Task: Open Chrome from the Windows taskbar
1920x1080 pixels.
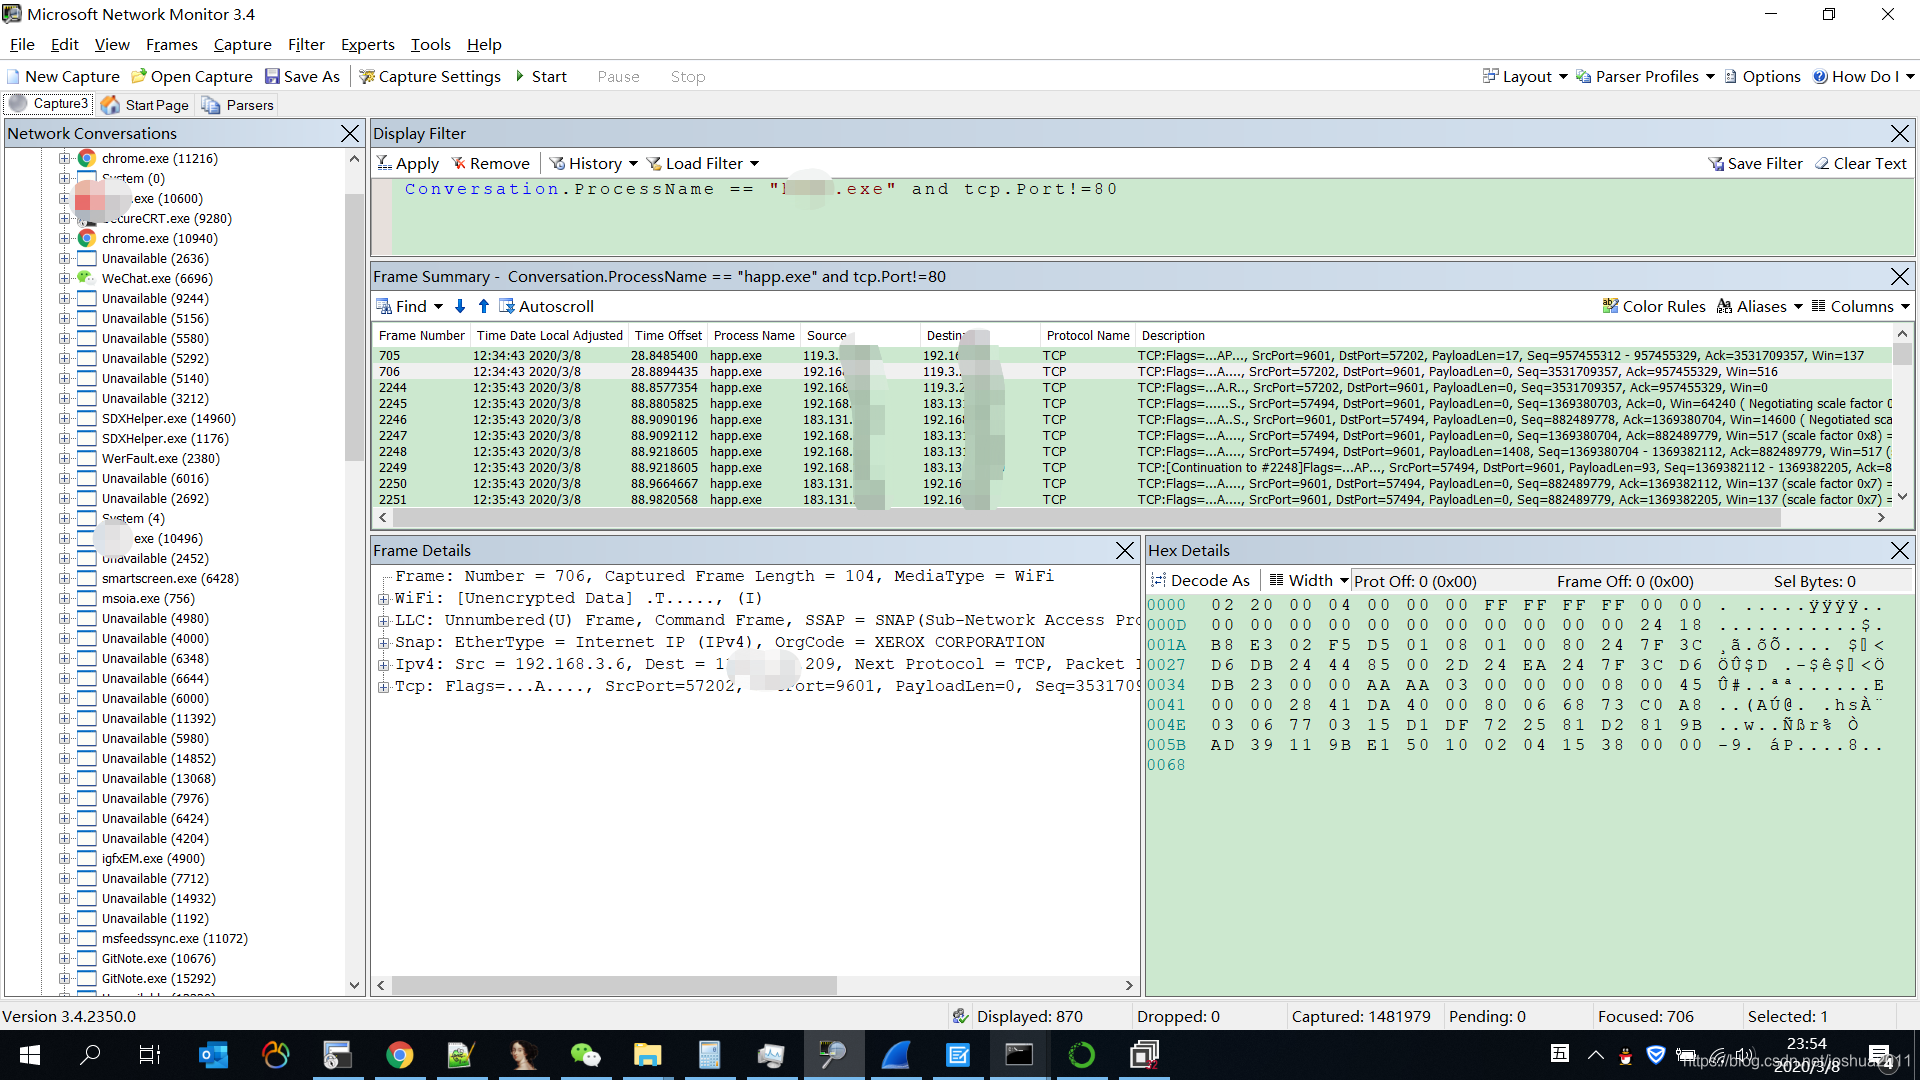Action: pyautogui.click(x=400, y=1055)
